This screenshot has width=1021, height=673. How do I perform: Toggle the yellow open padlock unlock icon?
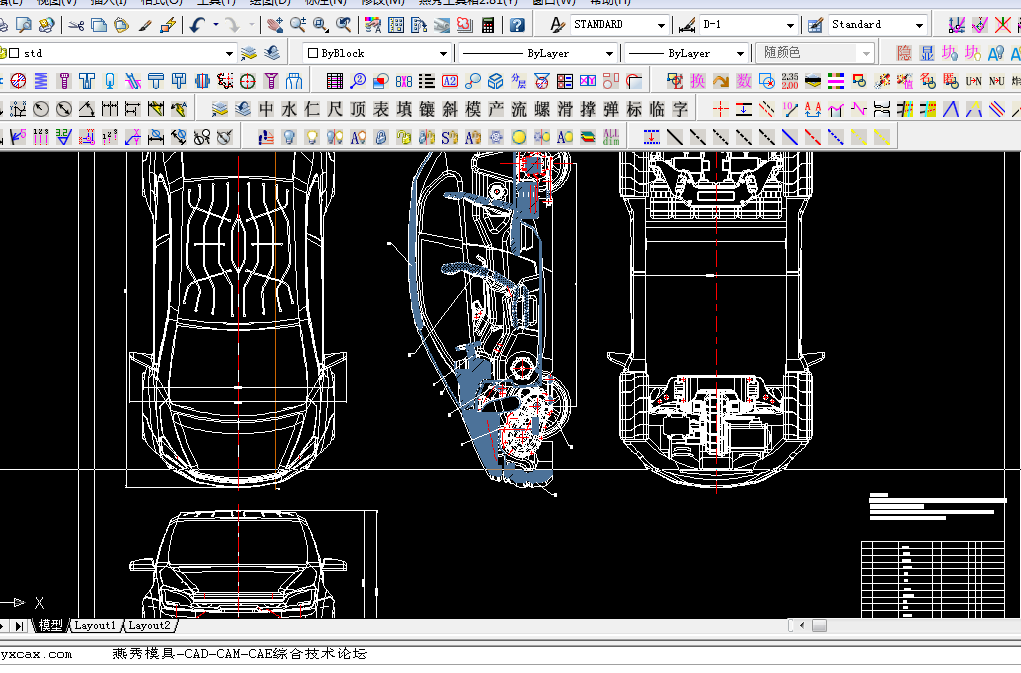pos(404,137)
